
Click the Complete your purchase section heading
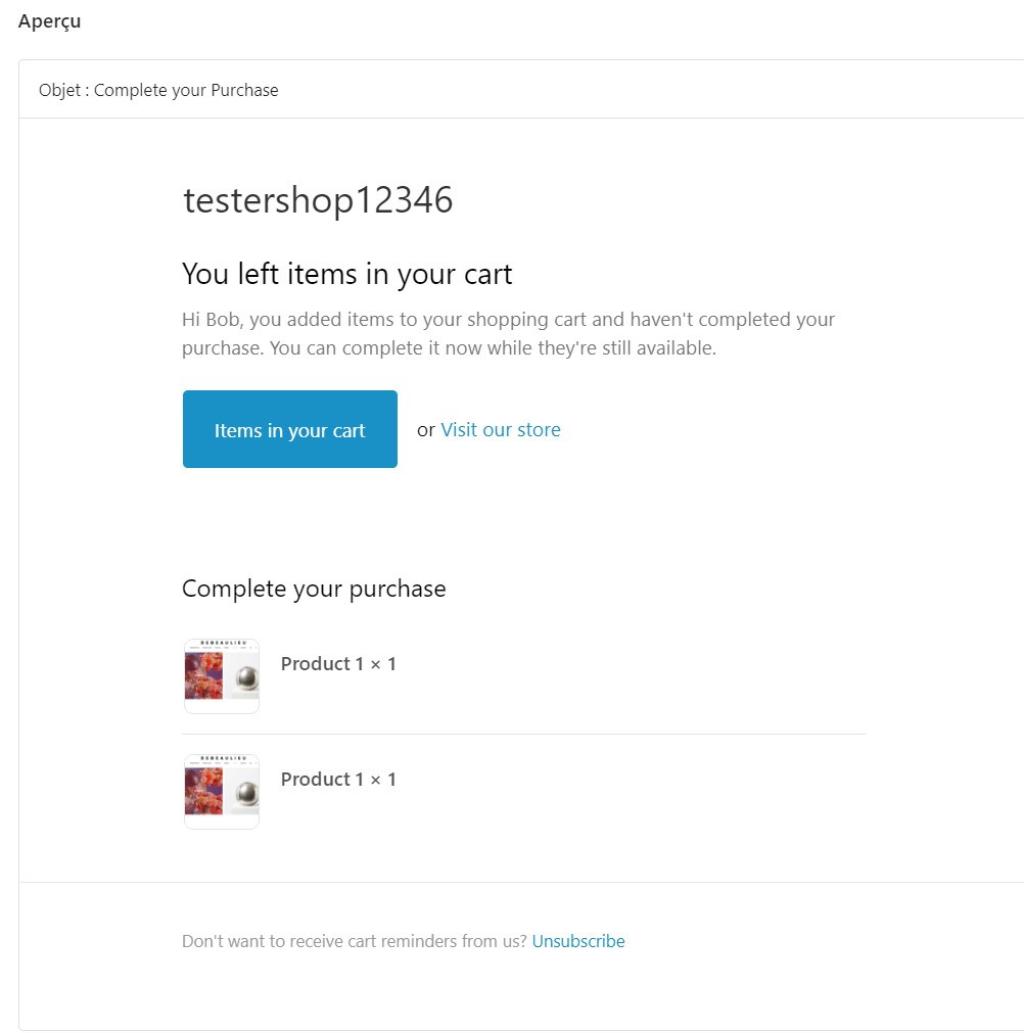(314, 588)
